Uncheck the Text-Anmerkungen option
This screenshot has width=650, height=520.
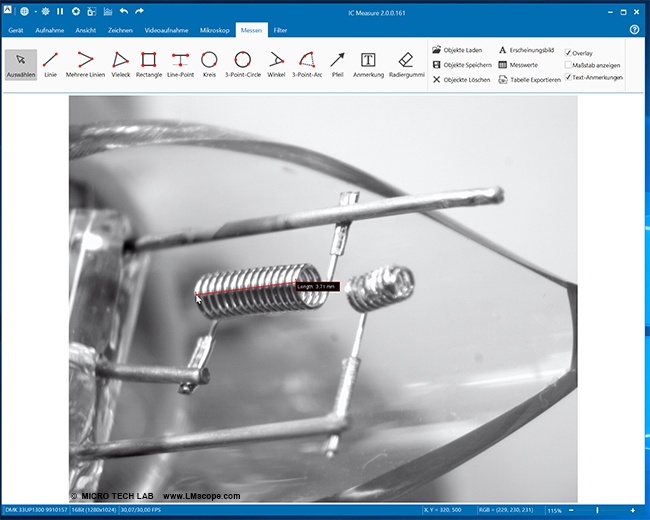569,77
